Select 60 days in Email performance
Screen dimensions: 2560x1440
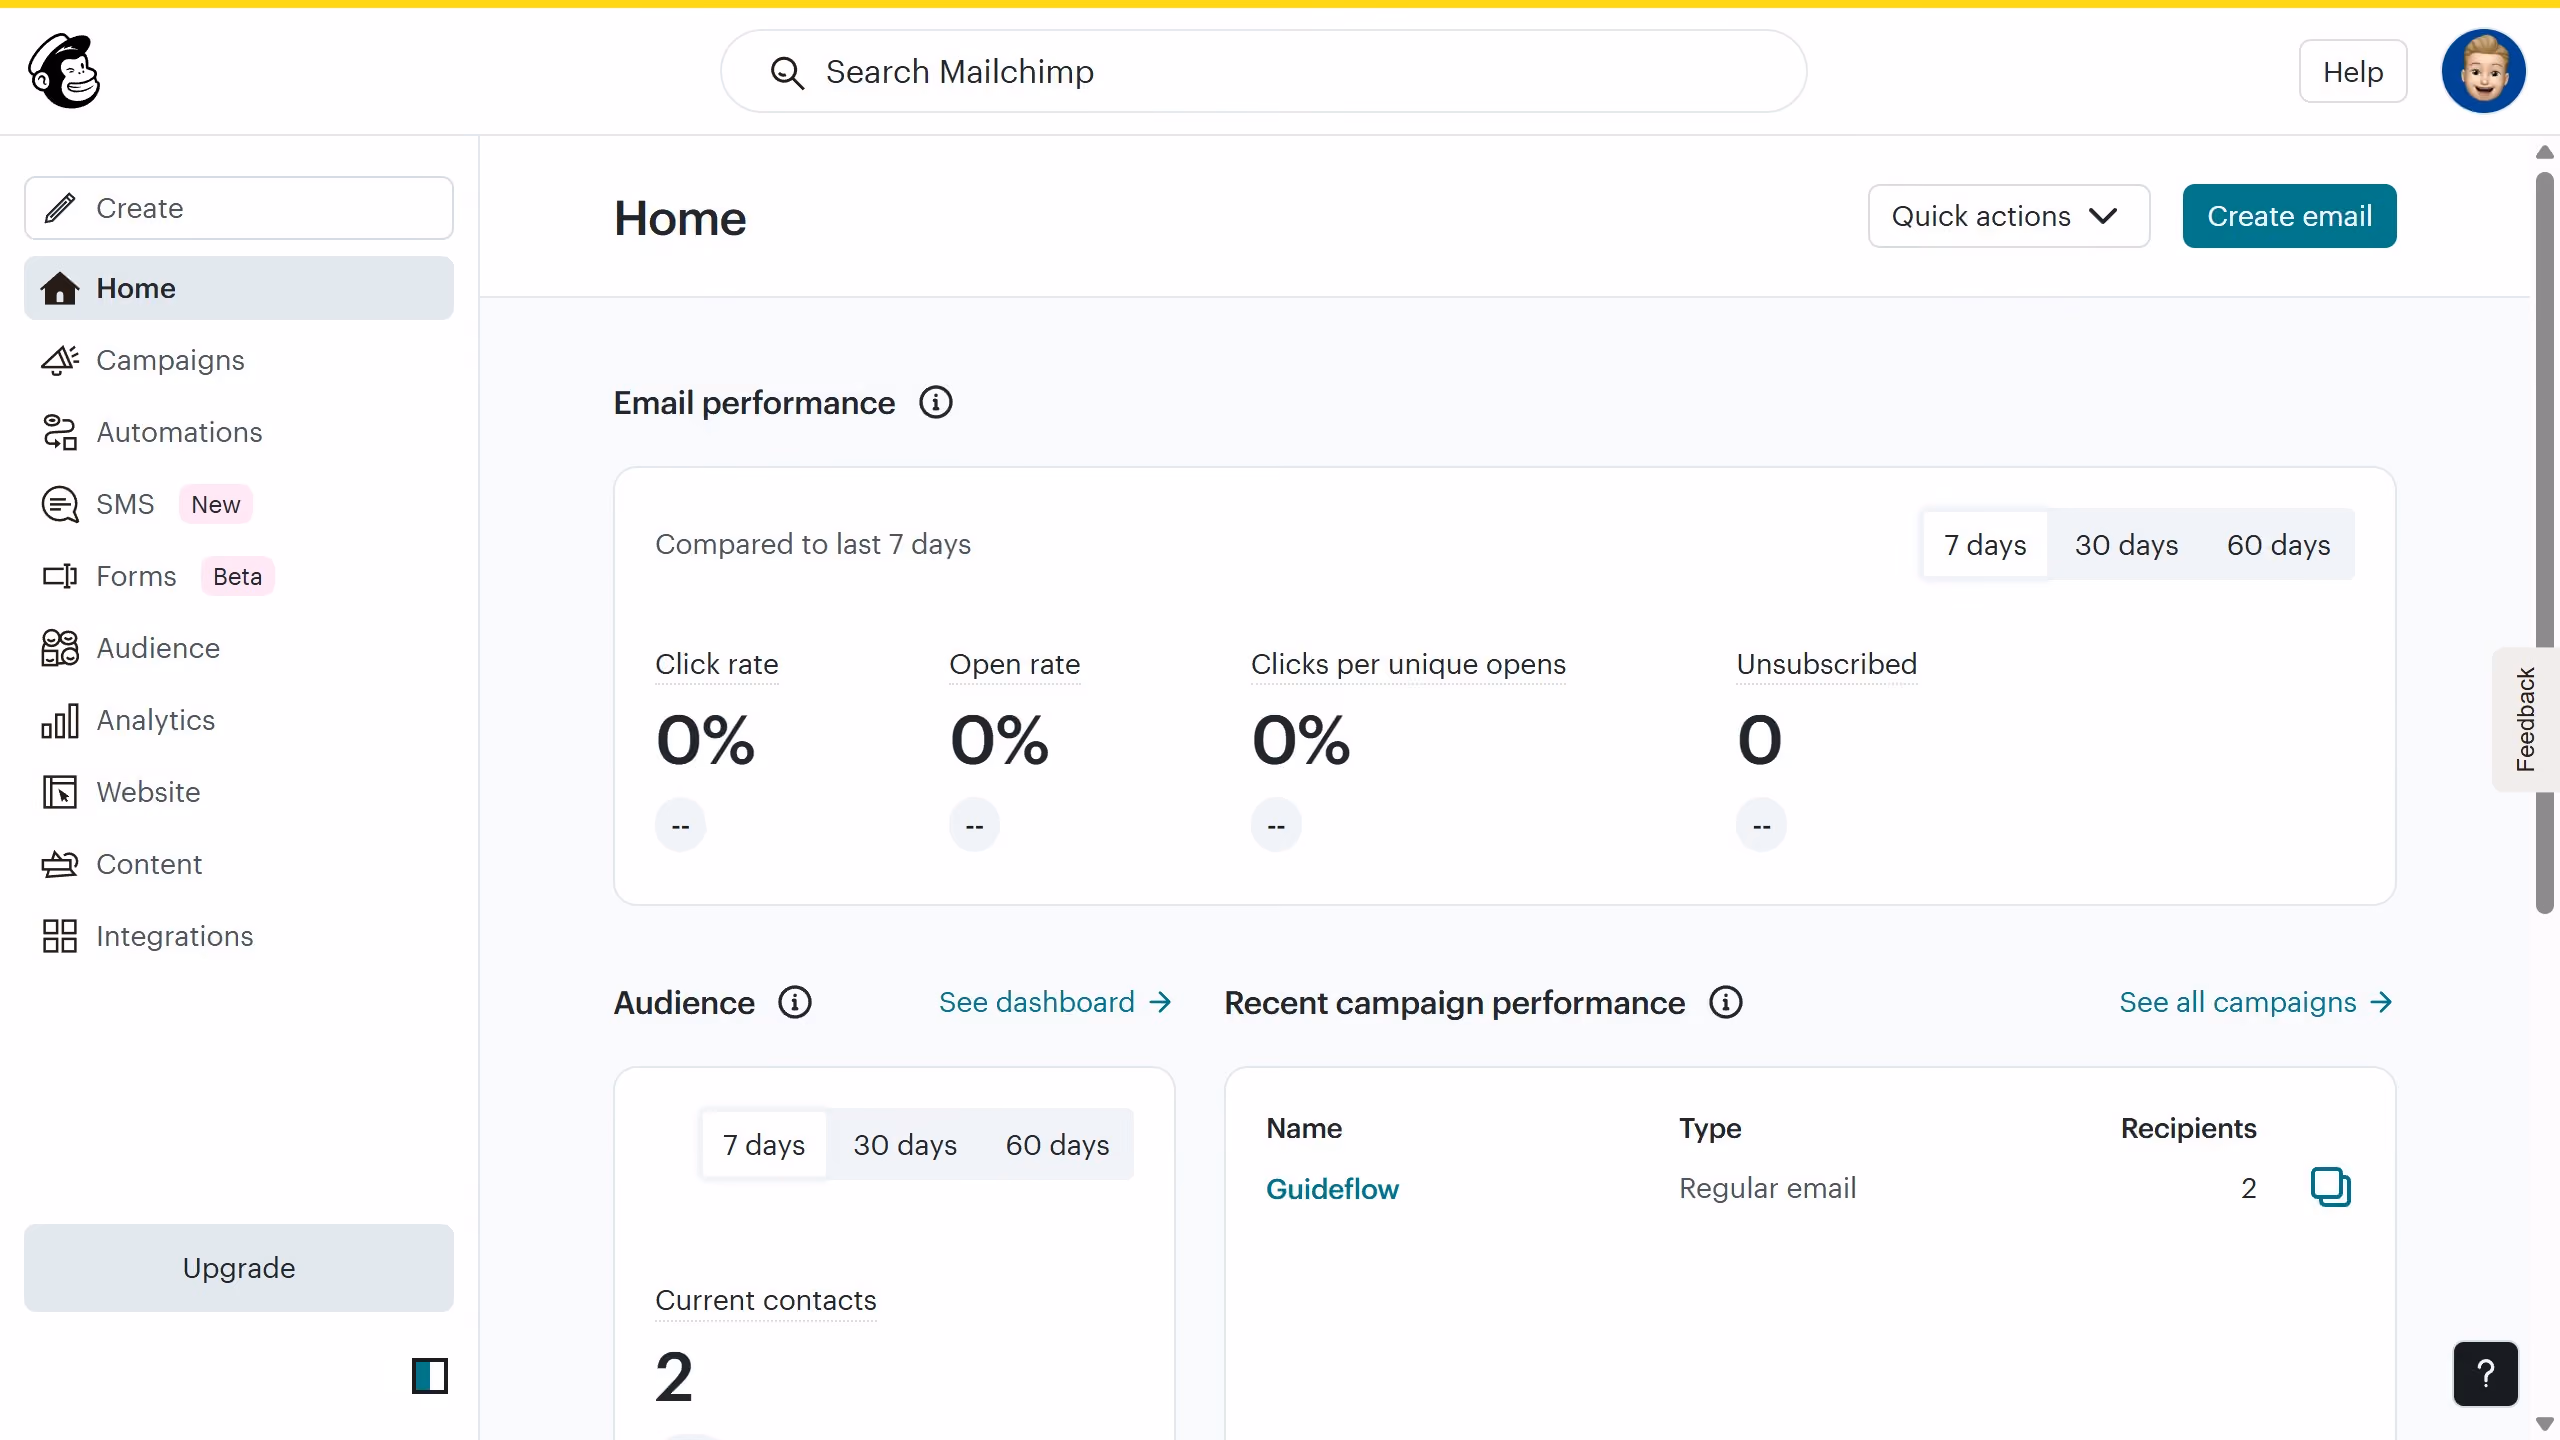[x=2278, y=544]
